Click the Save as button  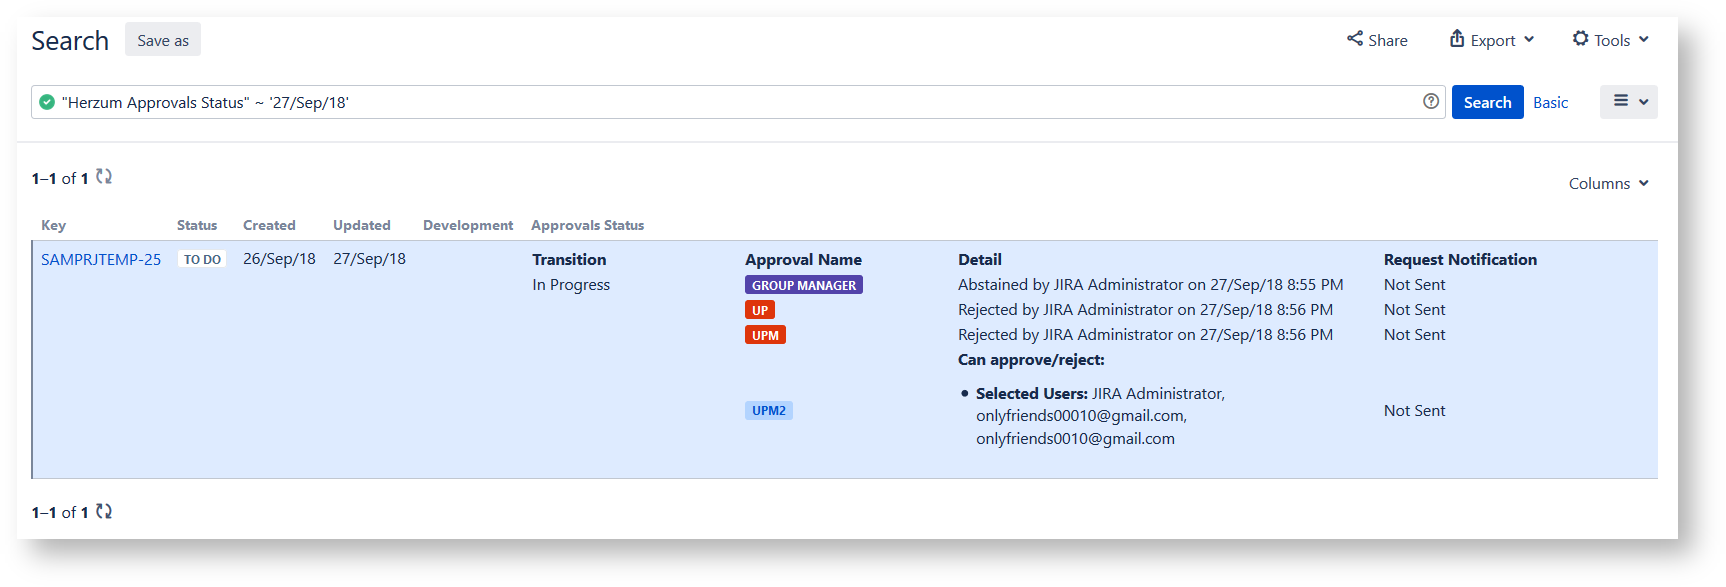pyautogui.click(x=163, y=40)
